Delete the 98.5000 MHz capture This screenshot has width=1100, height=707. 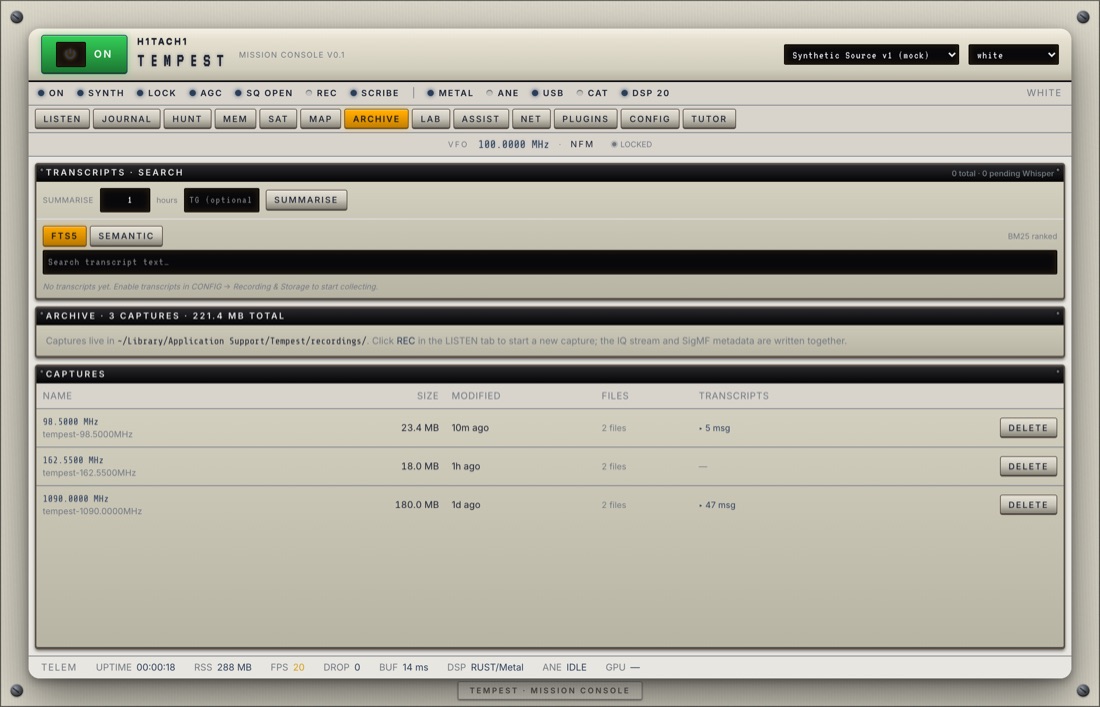tap(1028, 428)
